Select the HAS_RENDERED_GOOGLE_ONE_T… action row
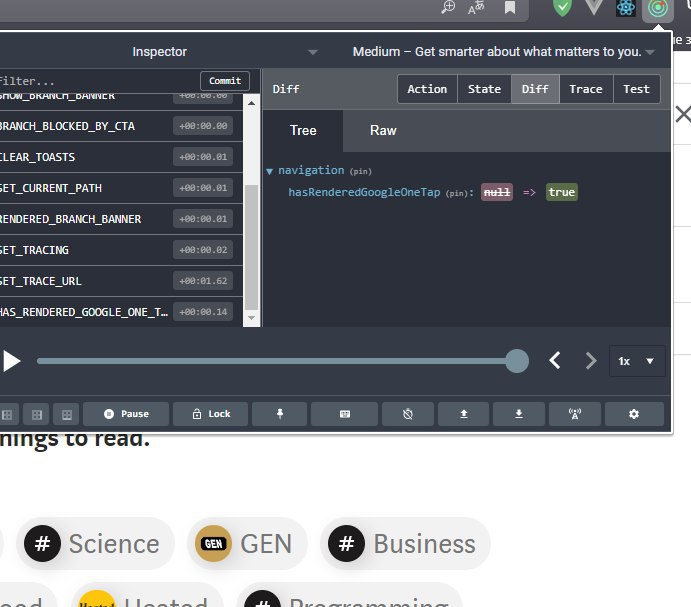 coord(121,312)
